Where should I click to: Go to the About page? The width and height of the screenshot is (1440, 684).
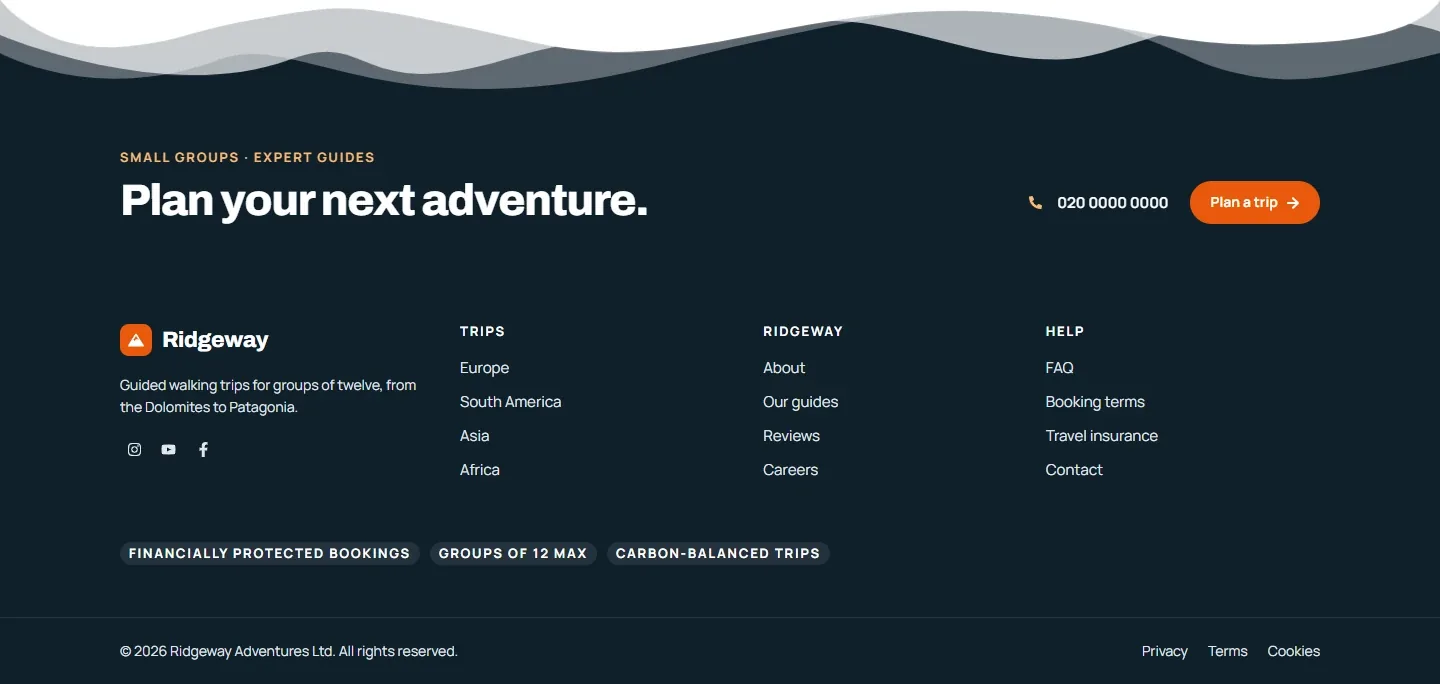coord(784,368)
